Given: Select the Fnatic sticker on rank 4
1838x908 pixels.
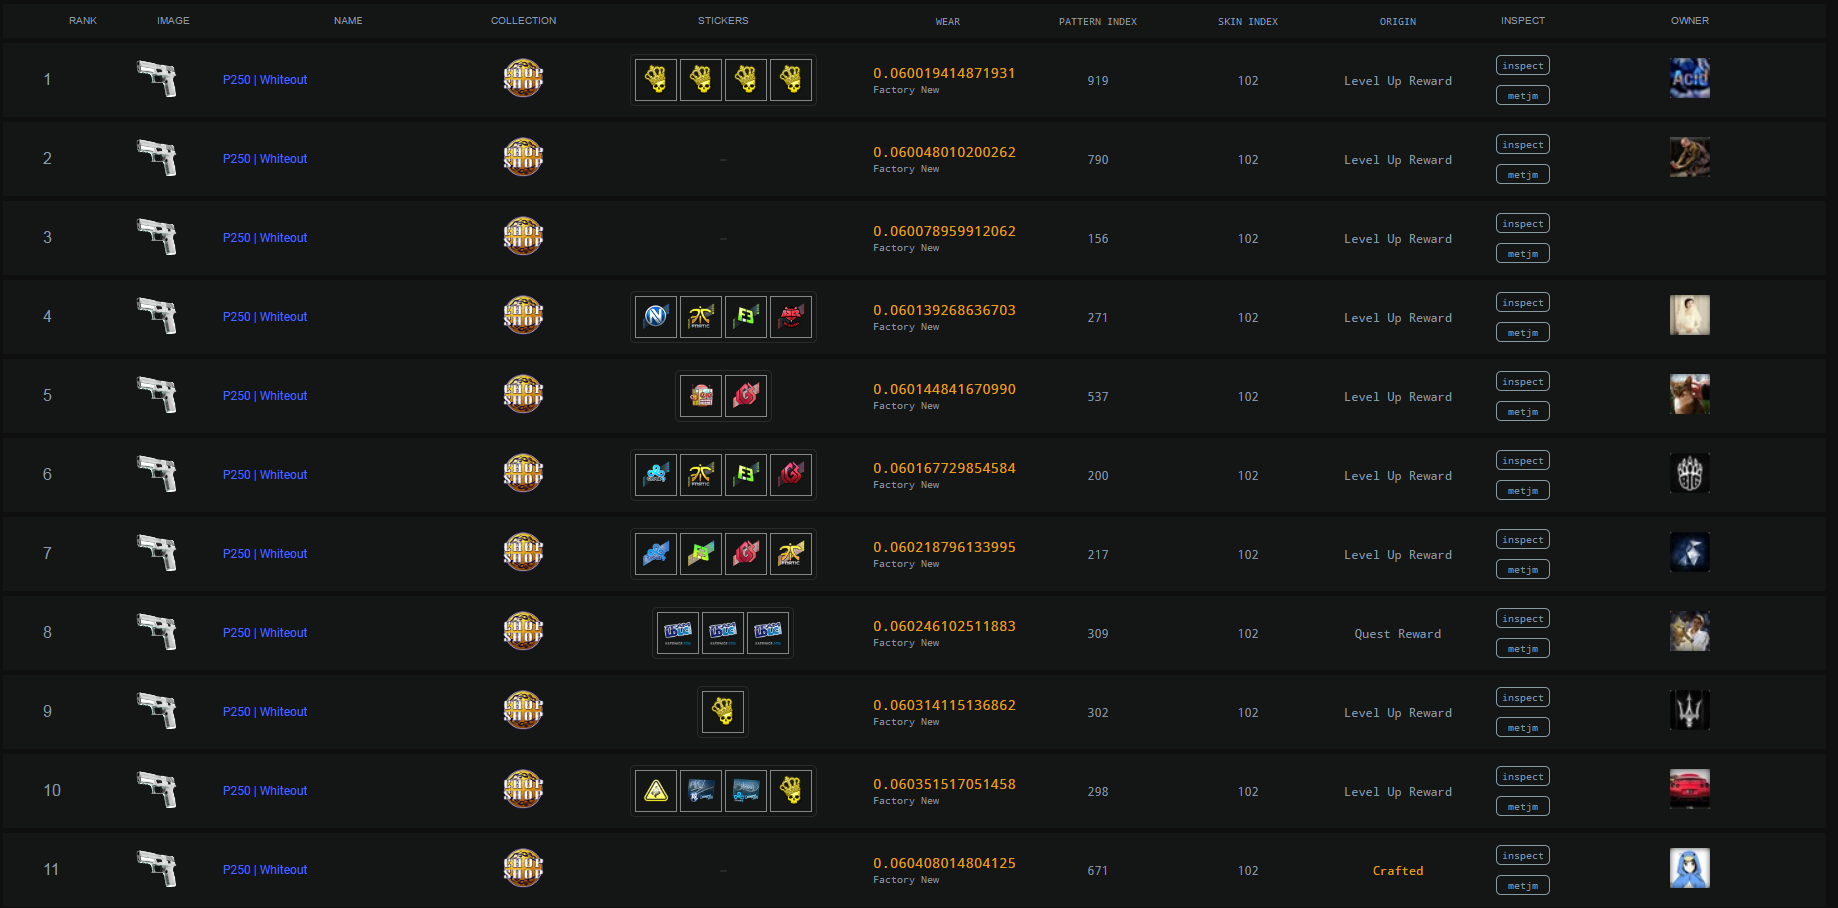Looking at the screenshot, I should (x=701, y=317).
